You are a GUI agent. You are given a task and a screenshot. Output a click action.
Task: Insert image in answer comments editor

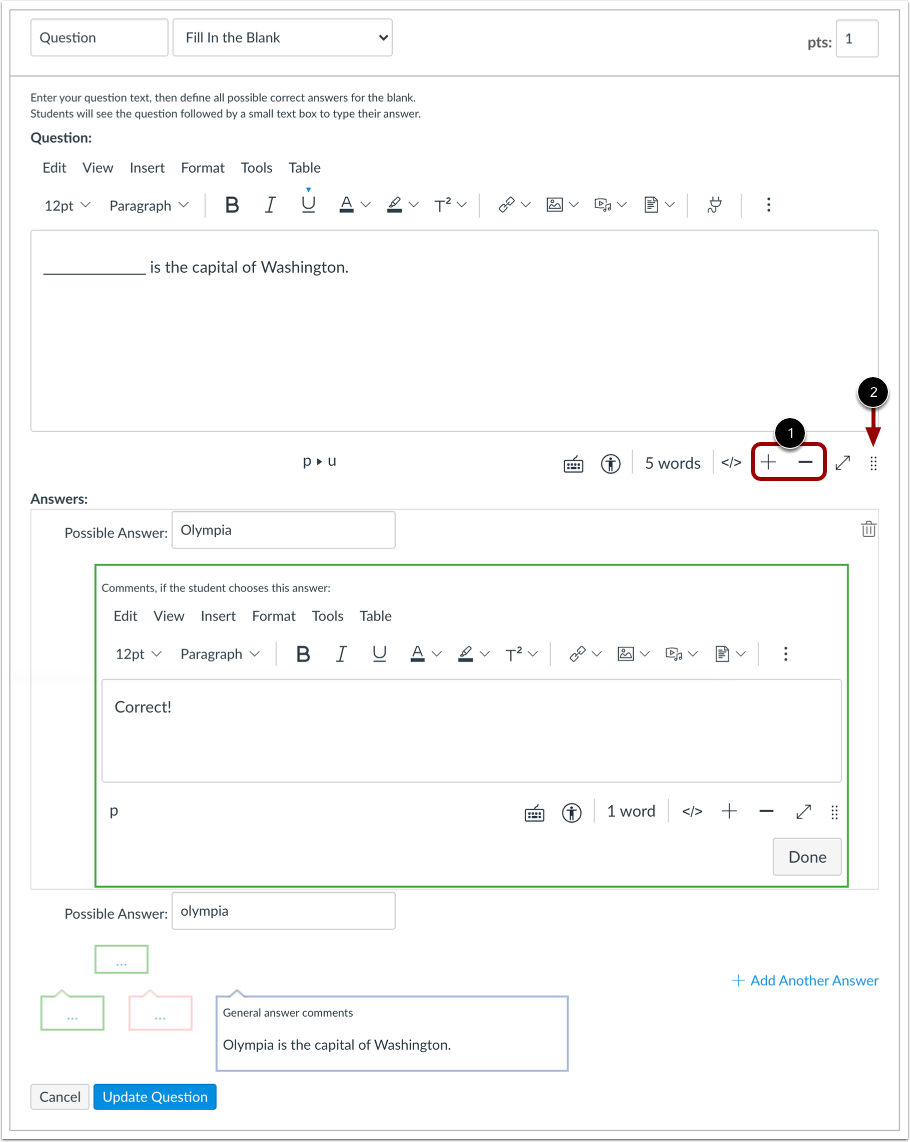point(626,654)
